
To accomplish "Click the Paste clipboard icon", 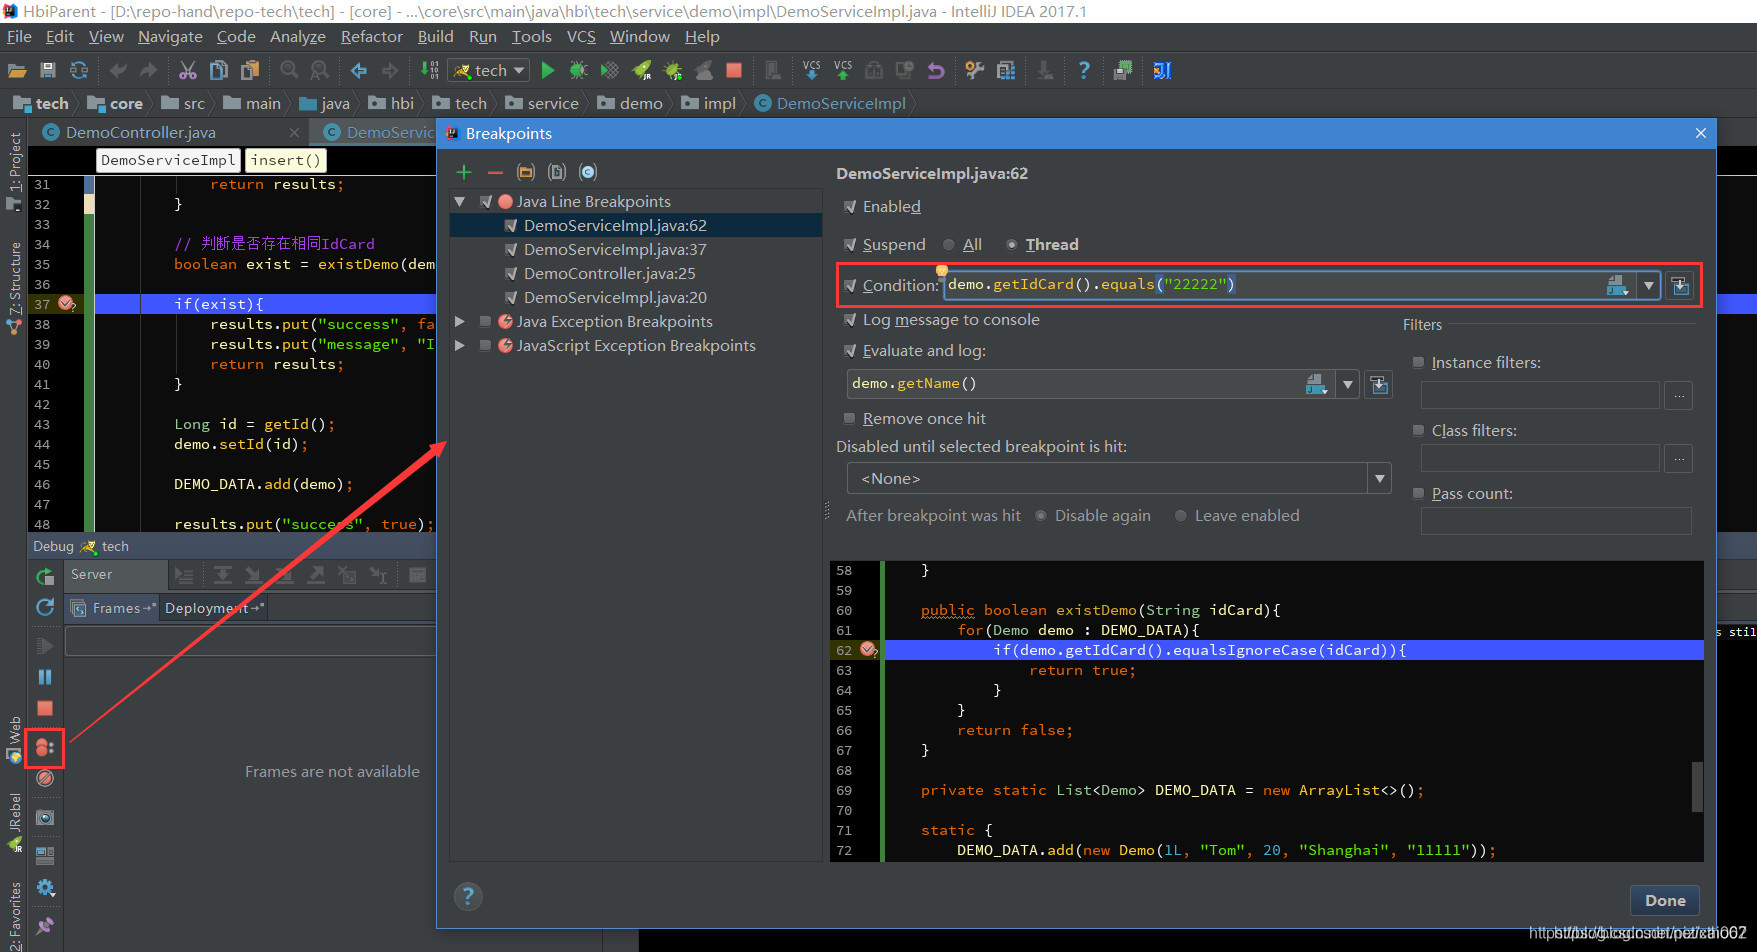I will (250, 71).
